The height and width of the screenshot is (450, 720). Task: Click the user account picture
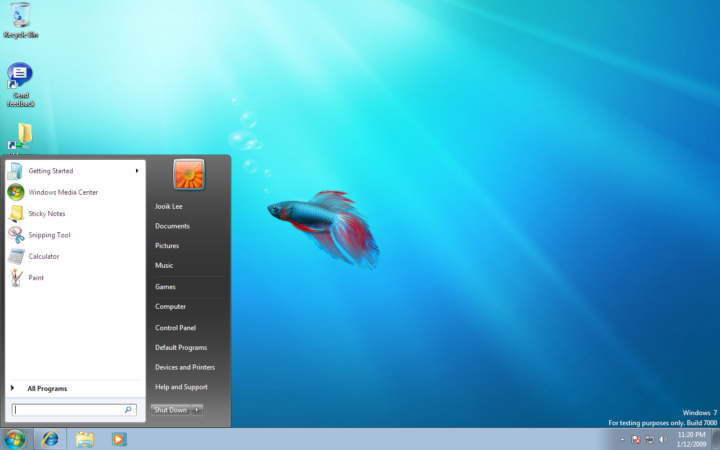[x=189, y=174]
